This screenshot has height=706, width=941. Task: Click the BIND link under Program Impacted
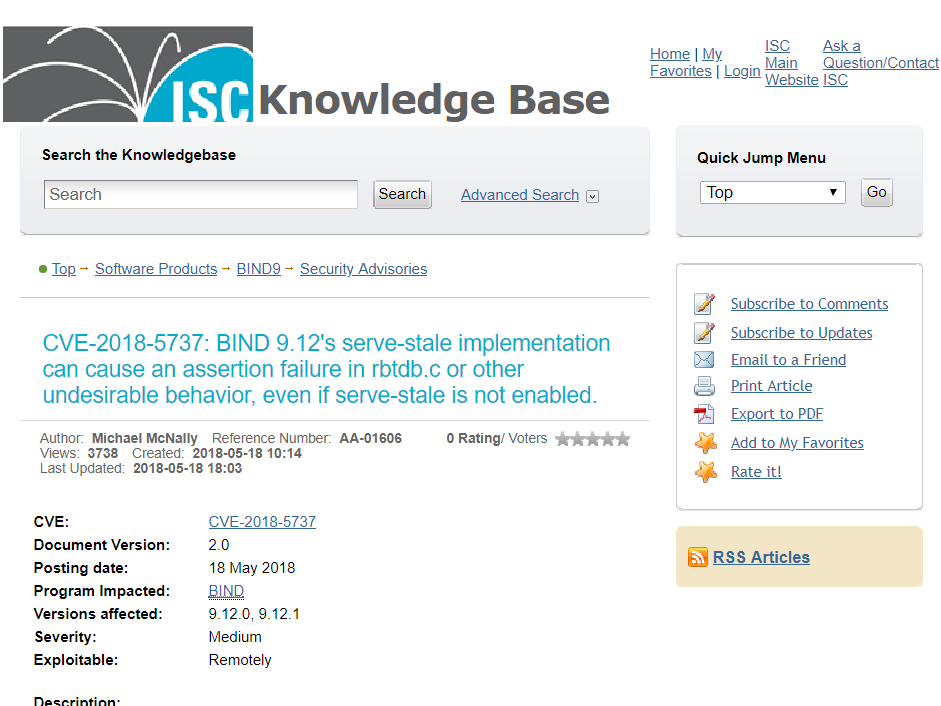click(x=225, y=591)
